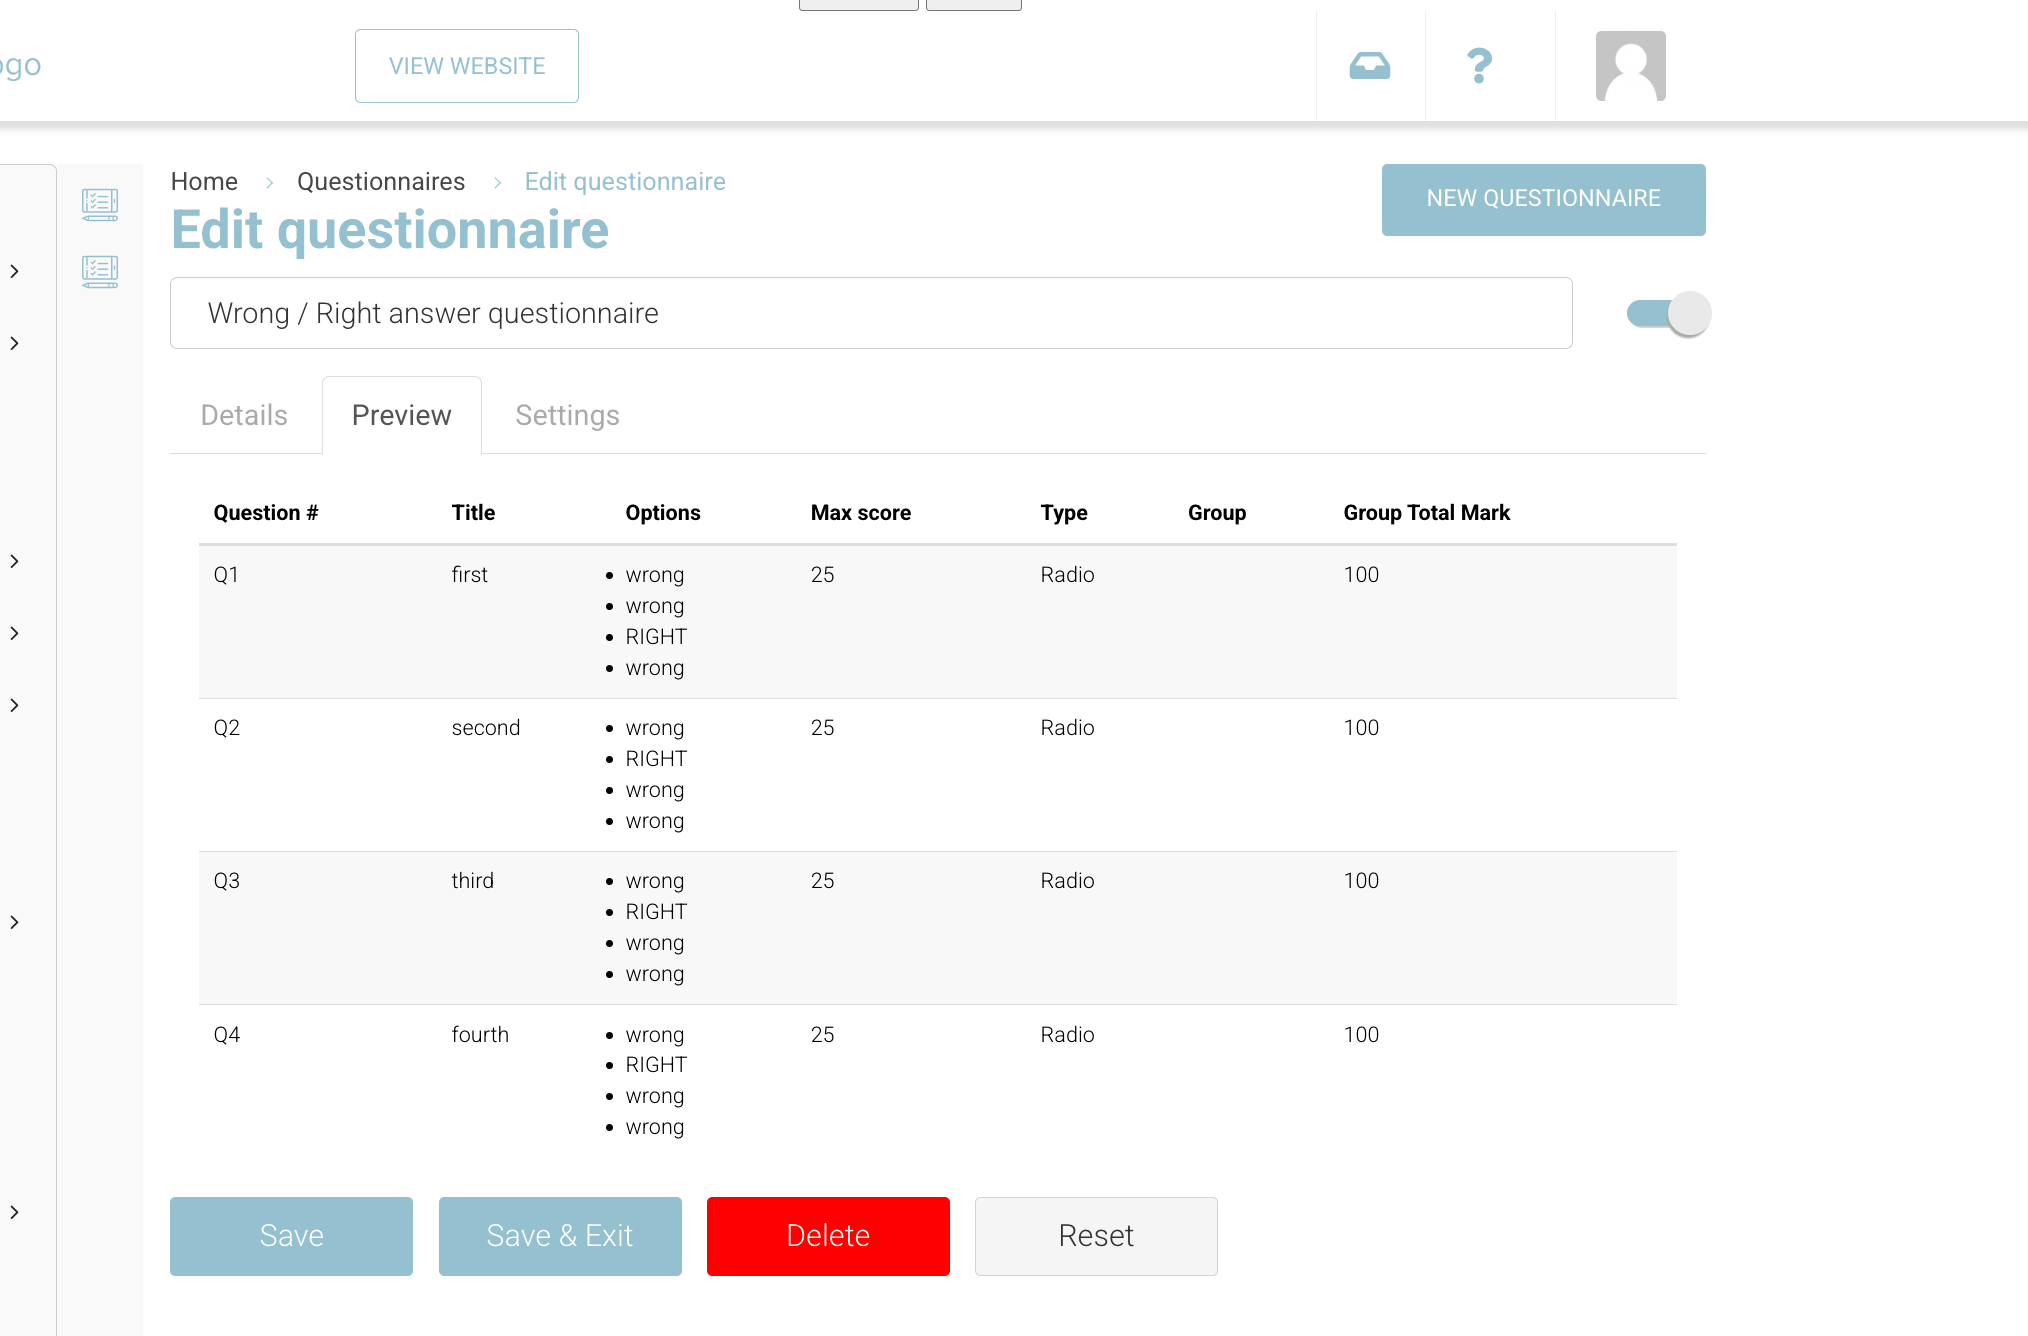Open the user profile avatar

click(x=1630, y=66)
